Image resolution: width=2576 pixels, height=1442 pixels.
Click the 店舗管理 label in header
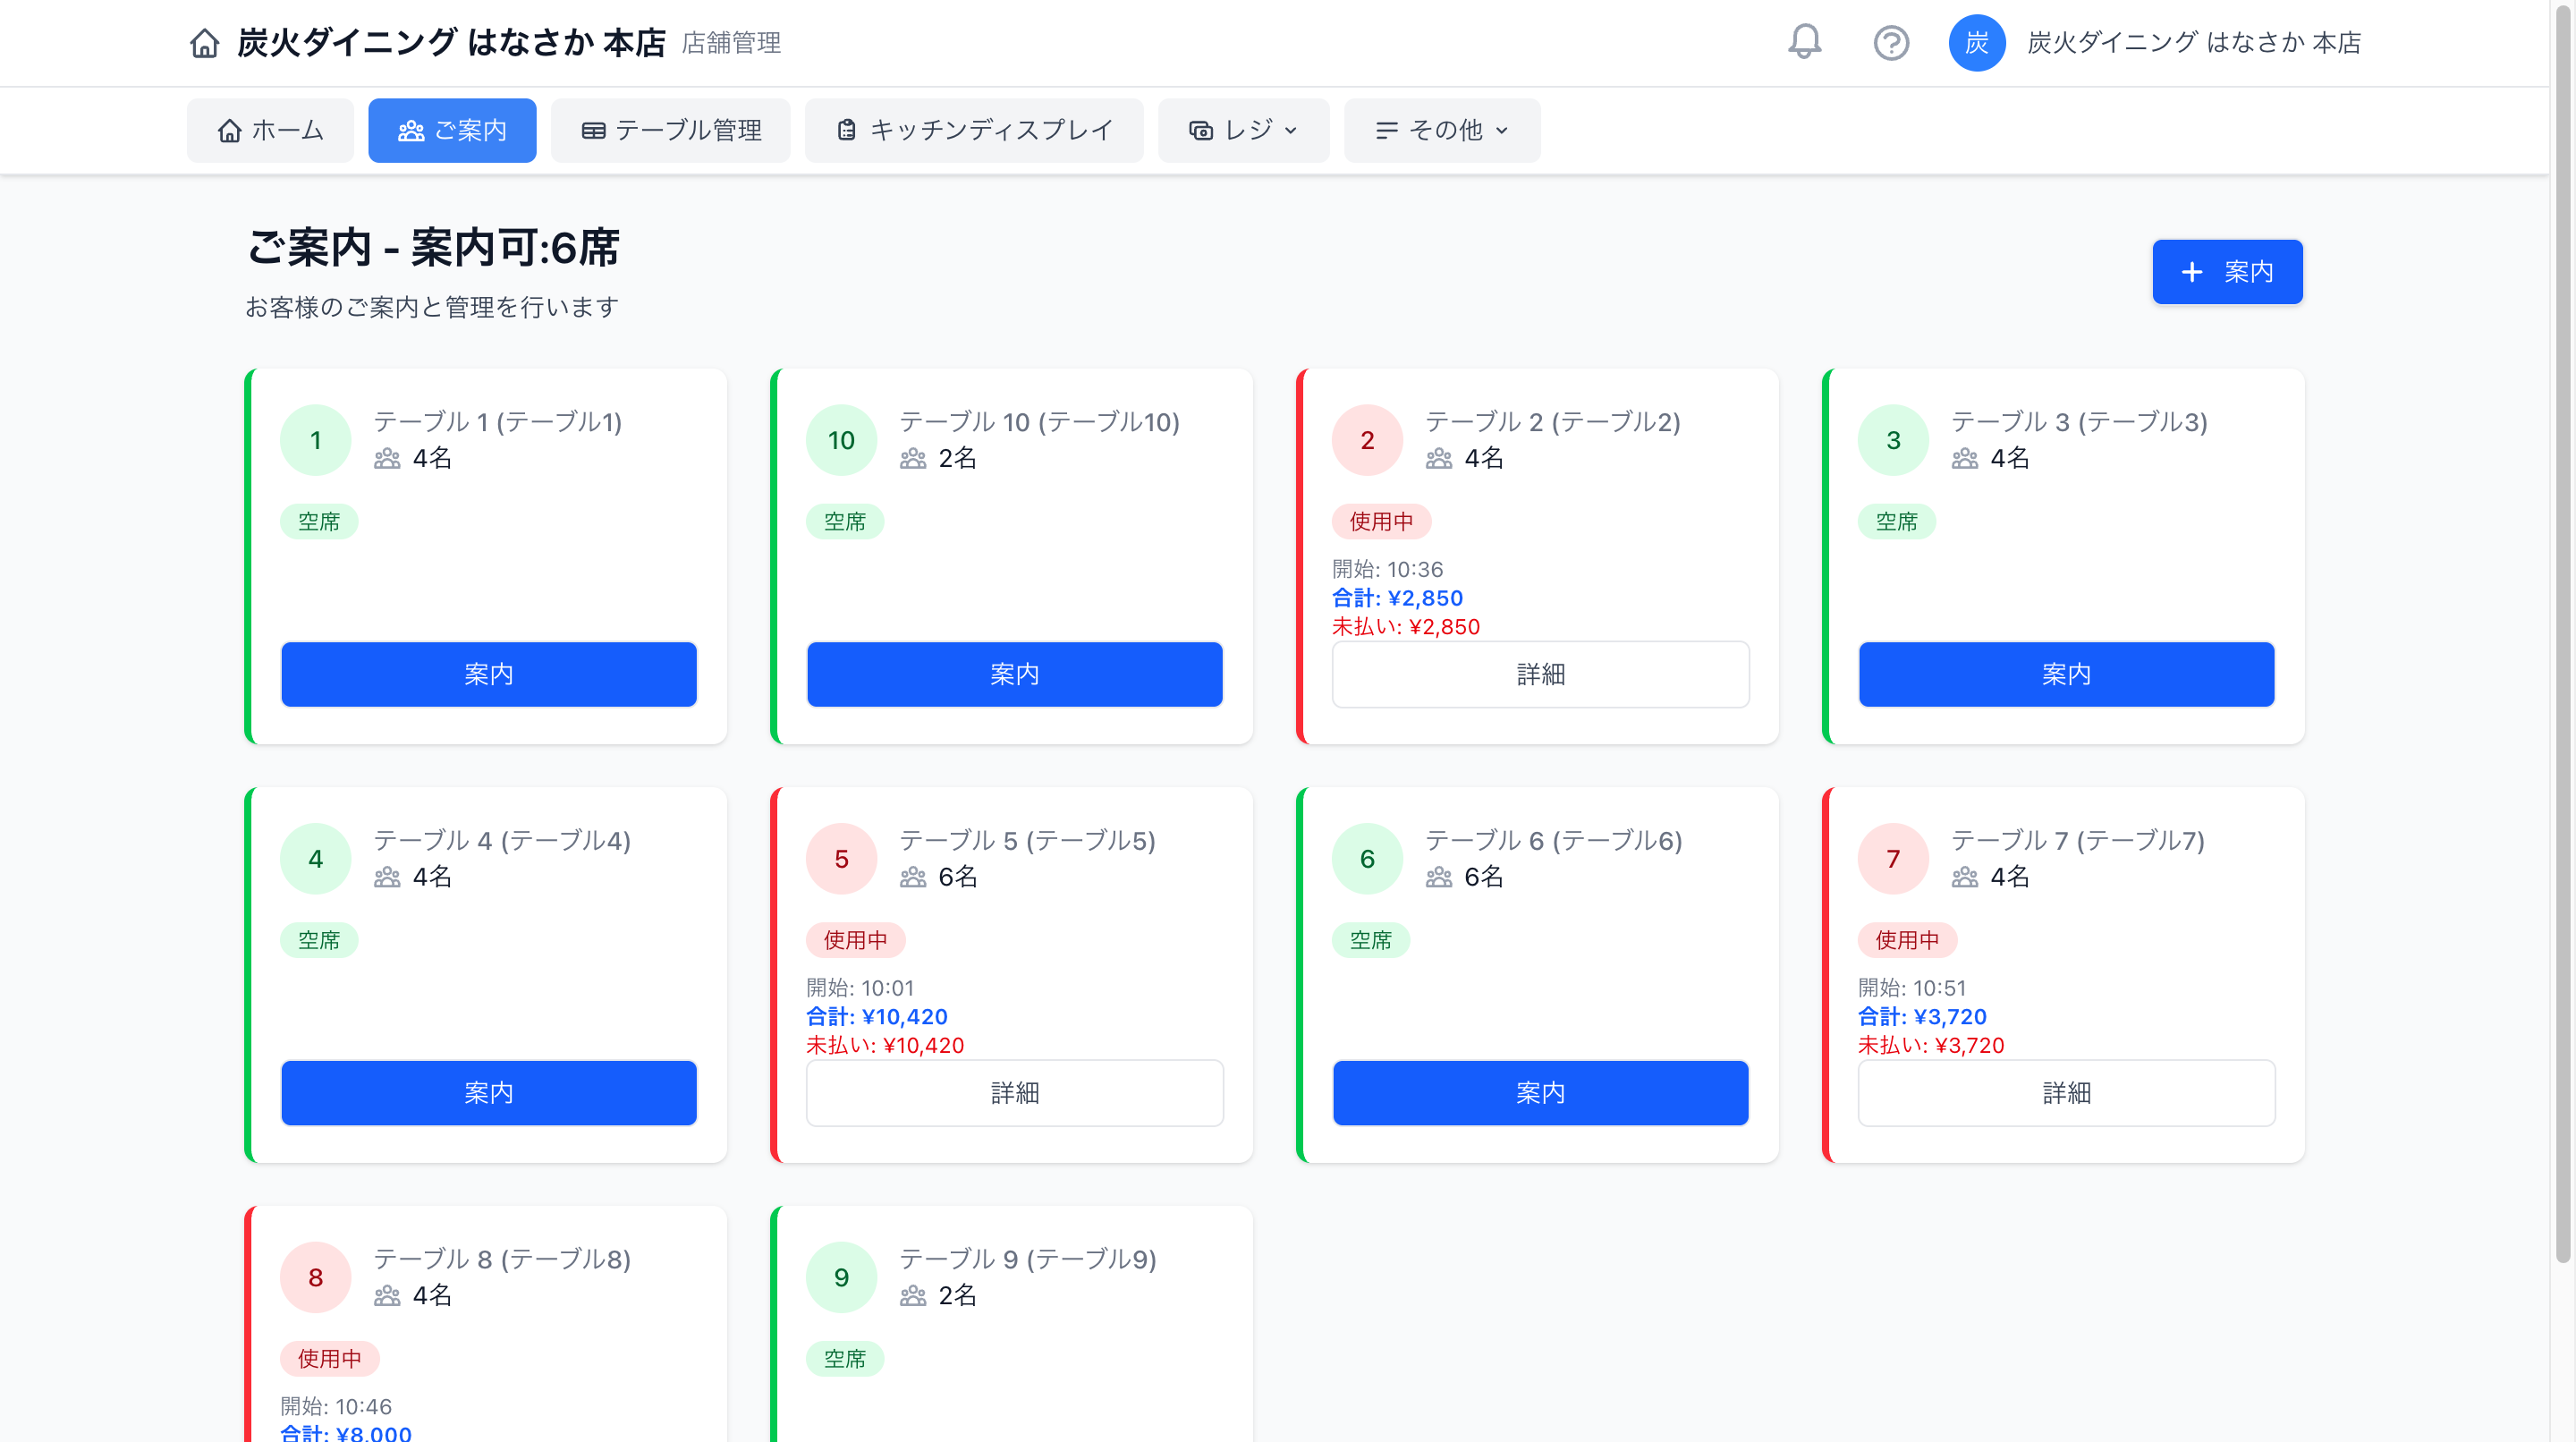click(731, 43)
